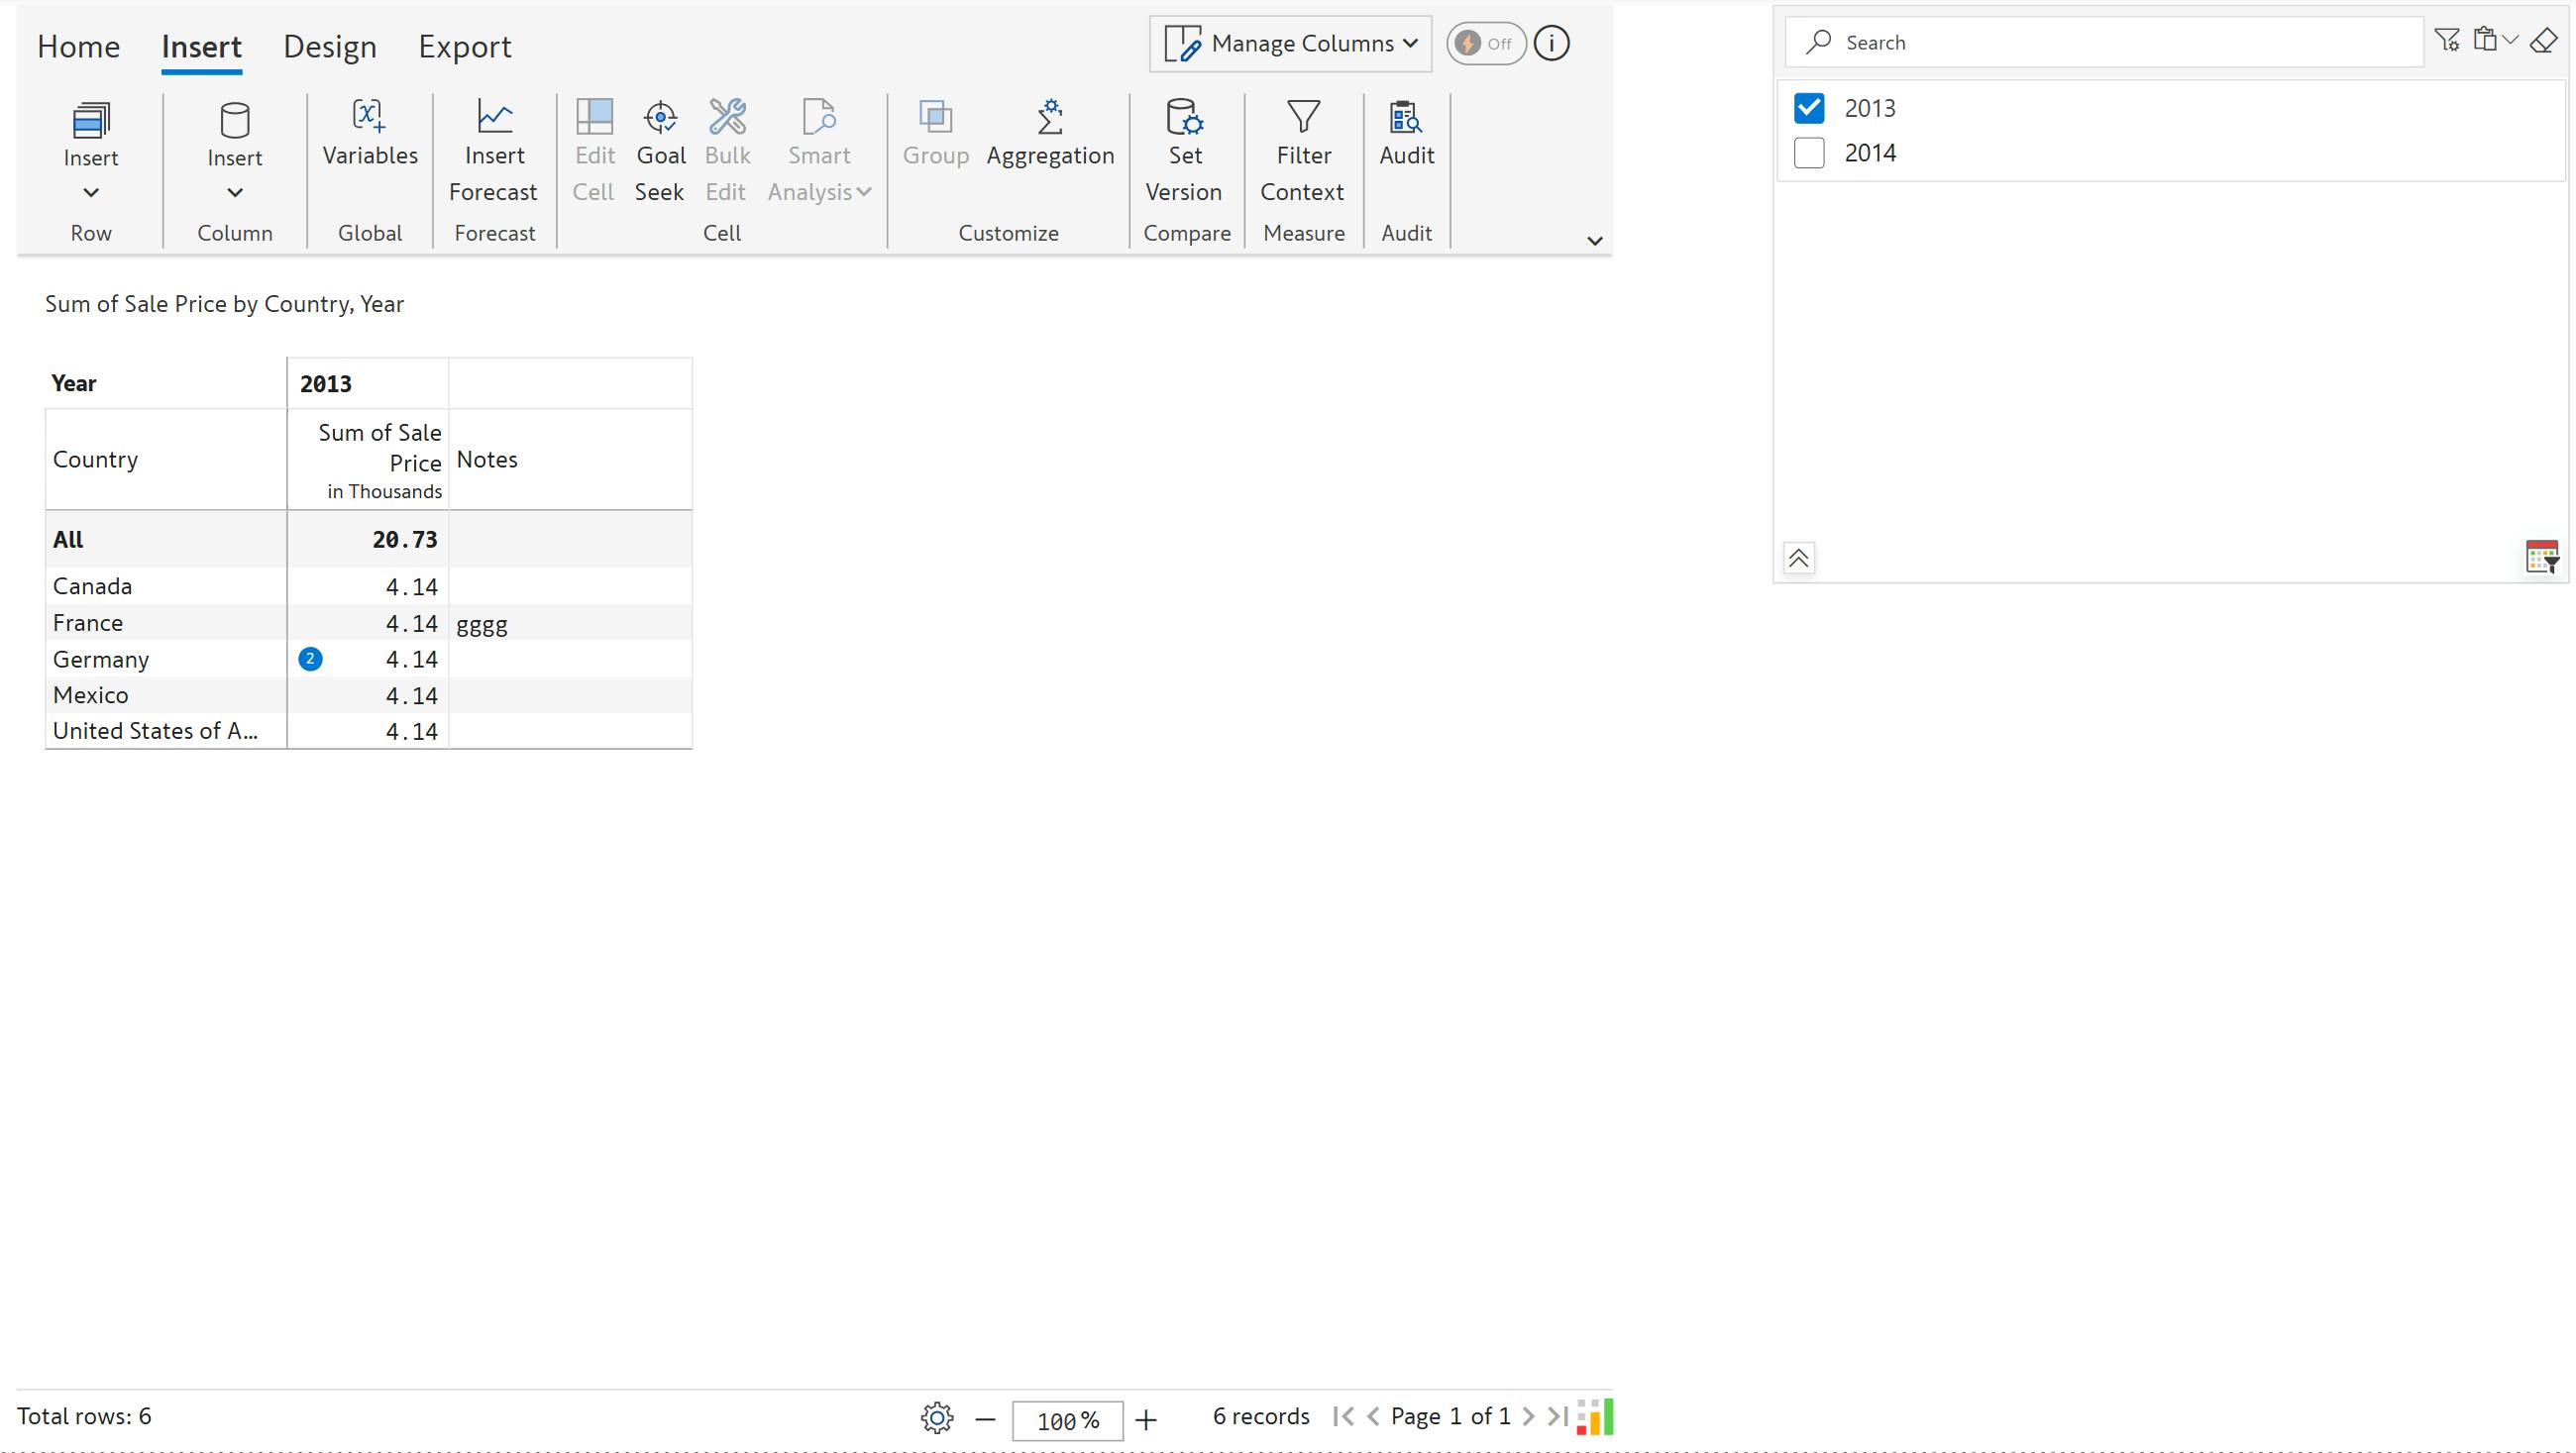Click the Variables icon in Global group
Image resolution: width=2576 pixels, height=1453 pixels.
369,118
